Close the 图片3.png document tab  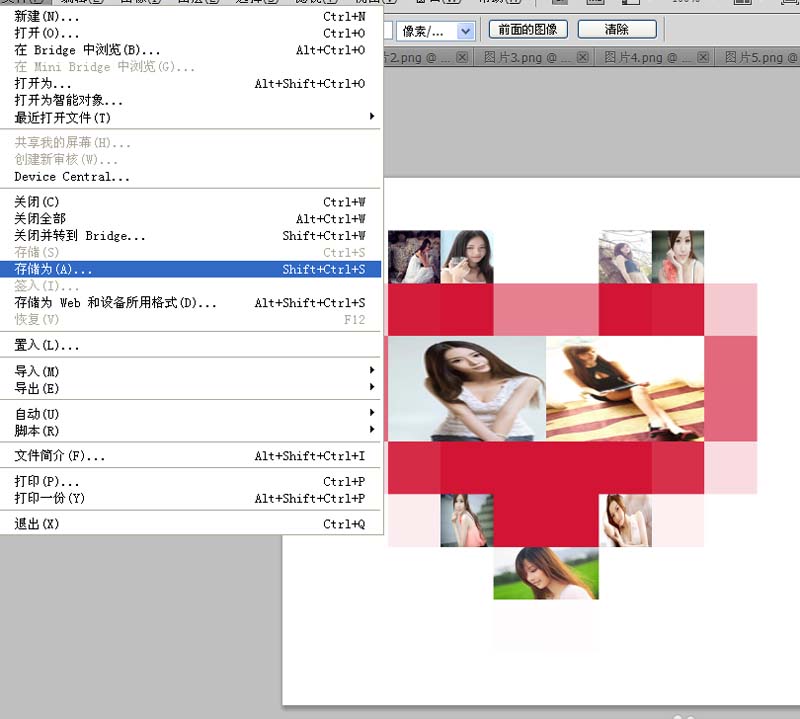coord(582,58)
